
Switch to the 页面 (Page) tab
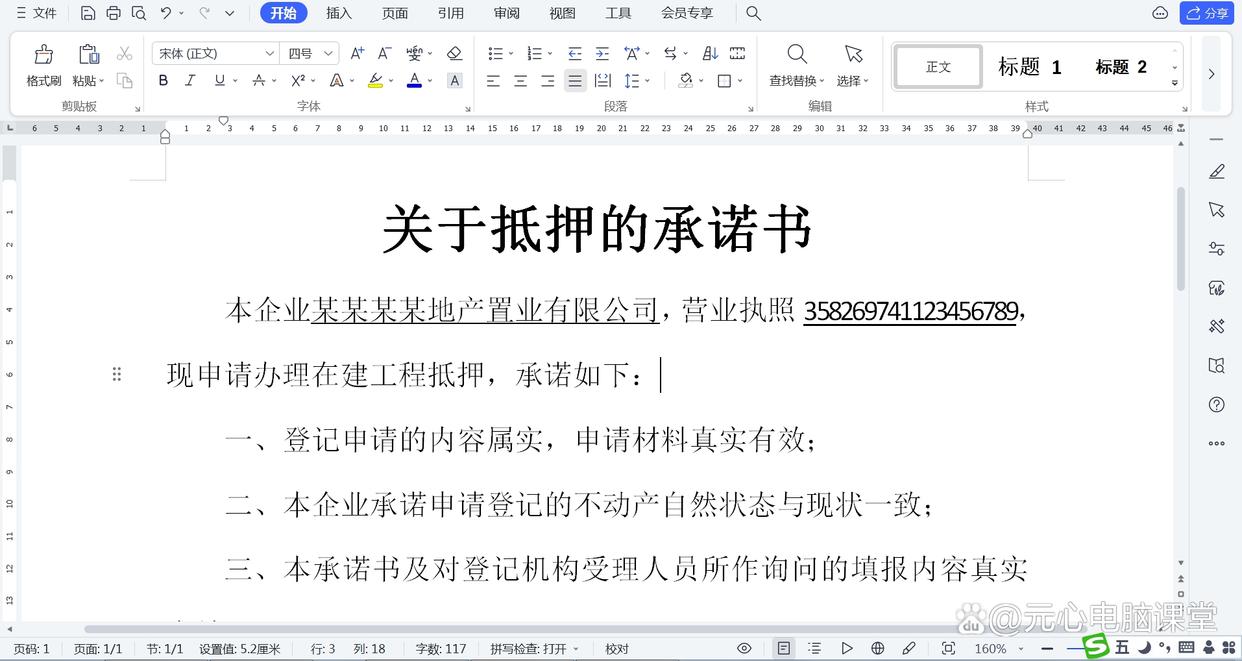click(395, 13)
